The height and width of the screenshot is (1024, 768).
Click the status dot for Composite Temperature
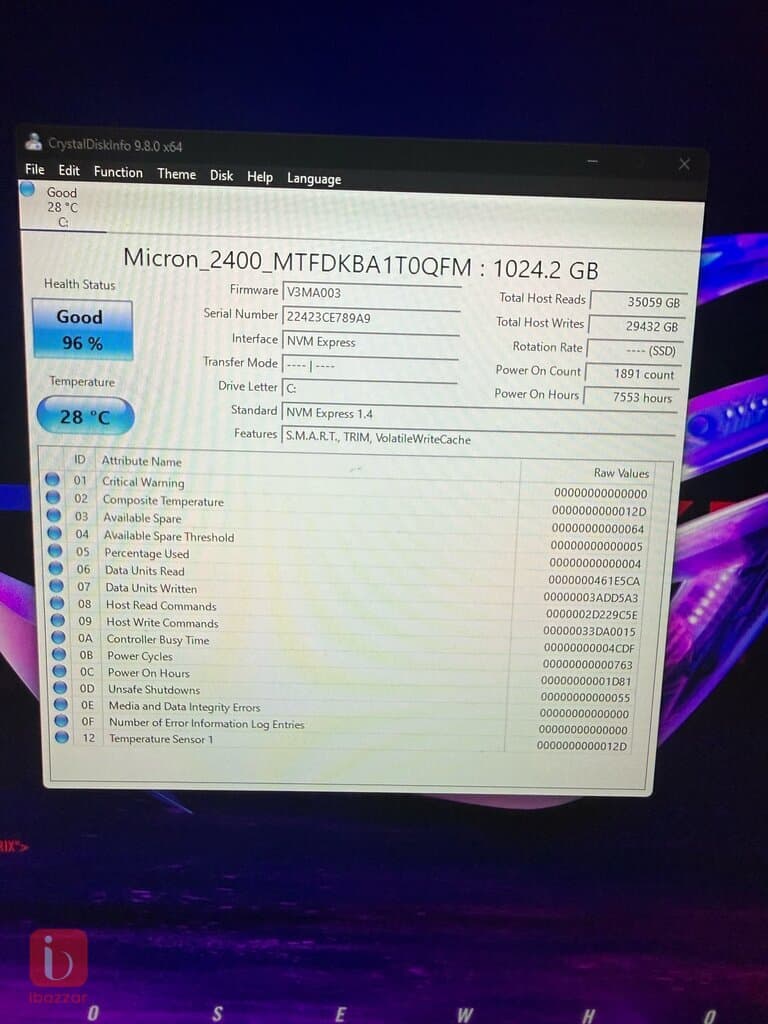54,498
